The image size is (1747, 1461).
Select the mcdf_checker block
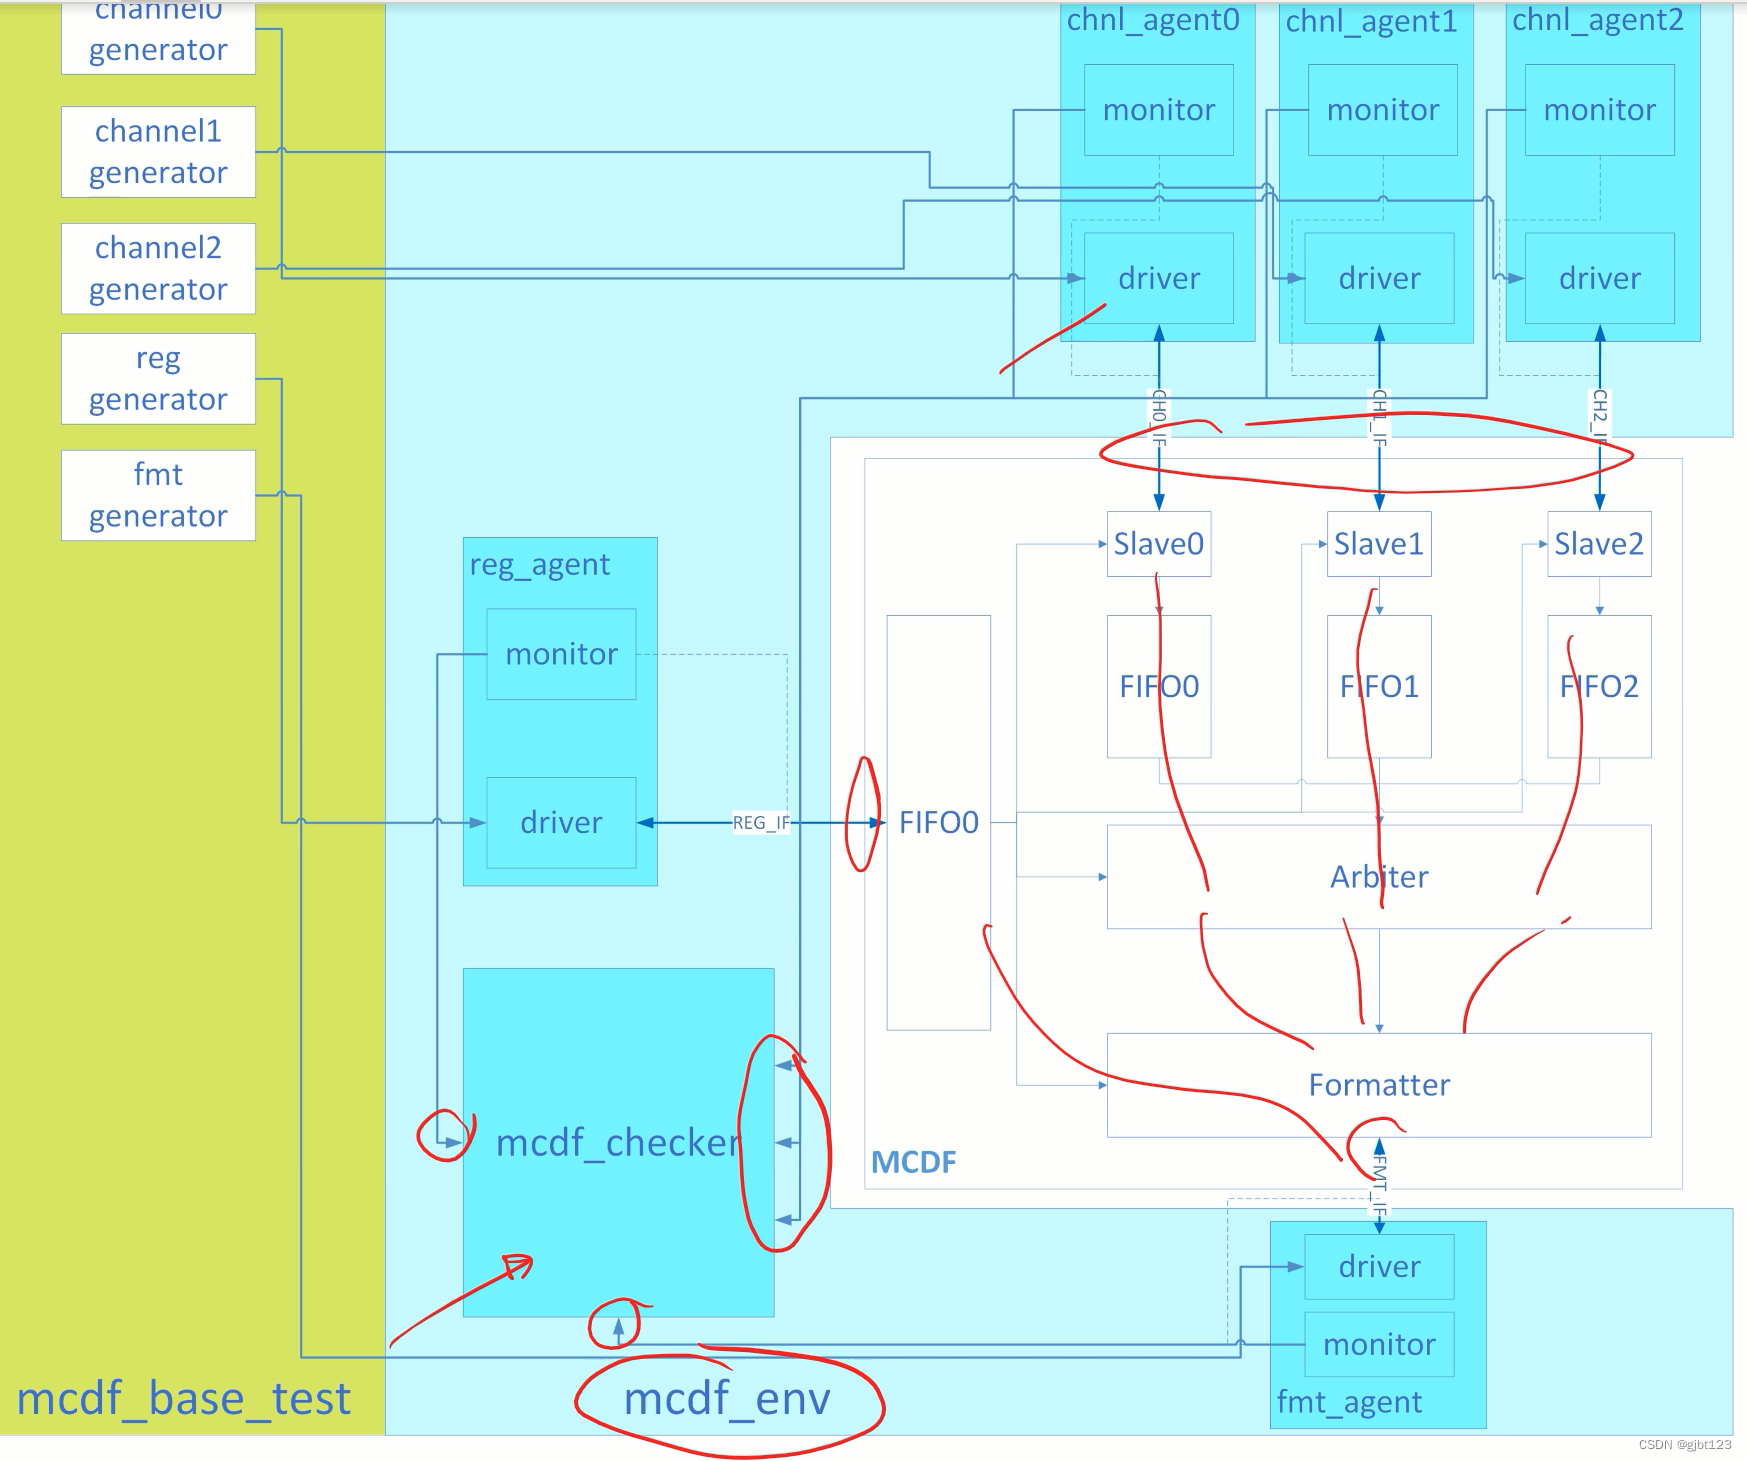pos(618,1142)
